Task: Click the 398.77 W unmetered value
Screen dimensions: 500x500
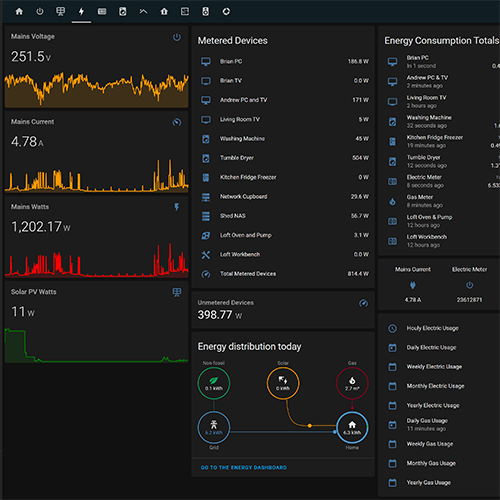Action: tap(220, 315)
